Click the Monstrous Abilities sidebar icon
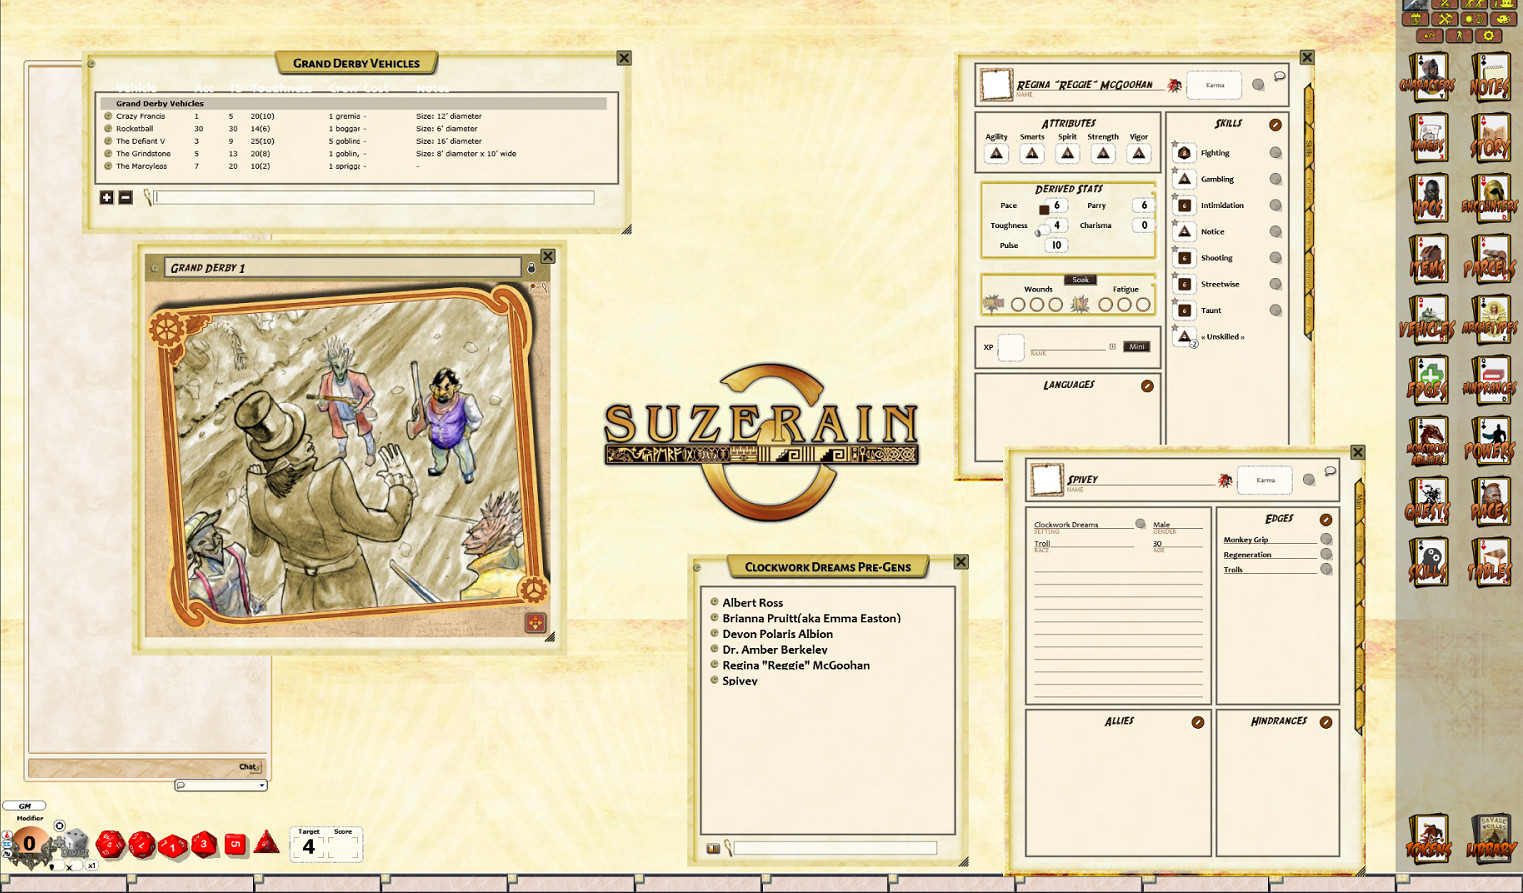 pos(1427,442)
